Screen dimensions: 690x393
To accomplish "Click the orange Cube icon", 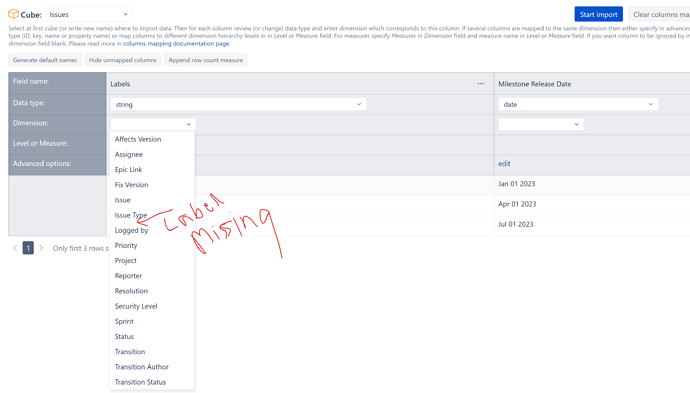I will click(14, 14).
